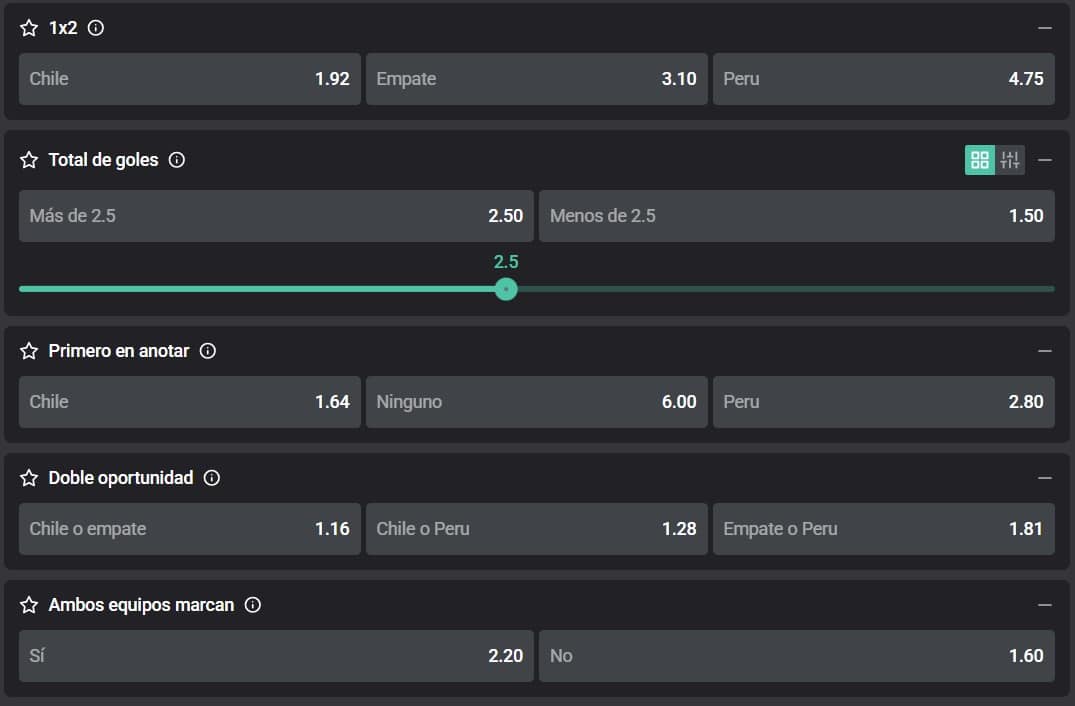Image resolution: width=1075 pixels, height=706 pixels.
Task: Click the goals line slider handle
Action: tap(506, 289)
